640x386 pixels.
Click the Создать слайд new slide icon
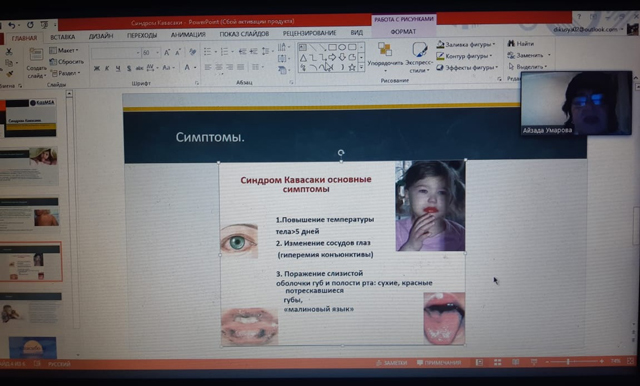(36, 55)
